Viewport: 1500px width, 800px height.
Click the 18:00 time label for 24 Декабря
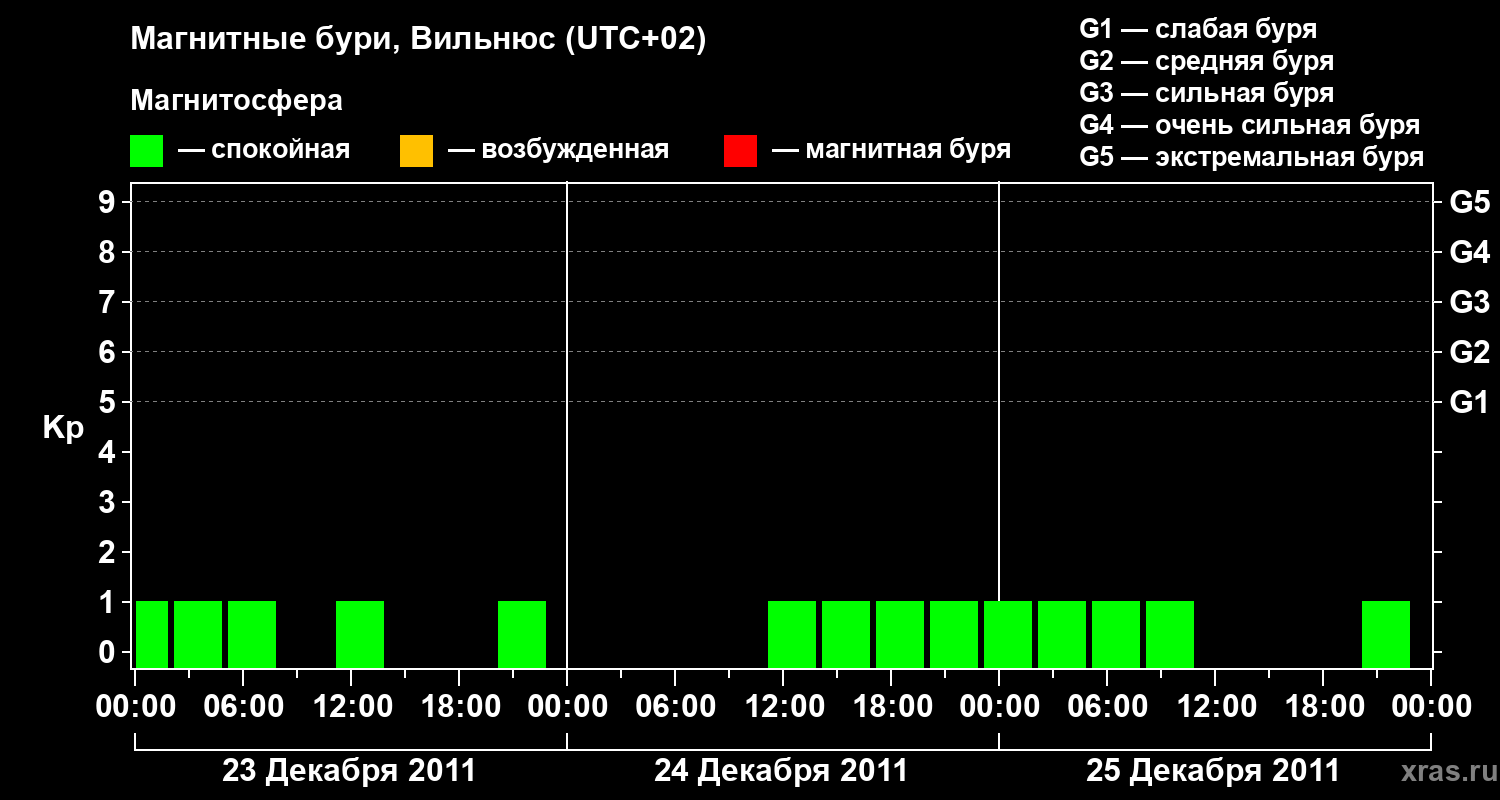tap(891, 706)
